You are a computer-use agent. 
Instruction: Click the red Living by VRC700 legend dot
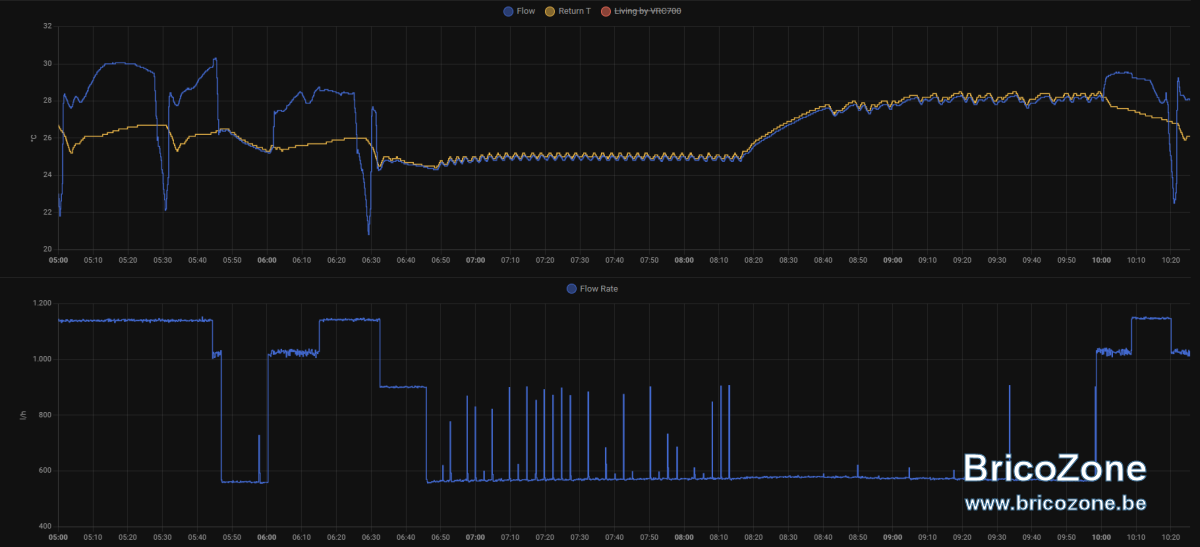(605, 11)
